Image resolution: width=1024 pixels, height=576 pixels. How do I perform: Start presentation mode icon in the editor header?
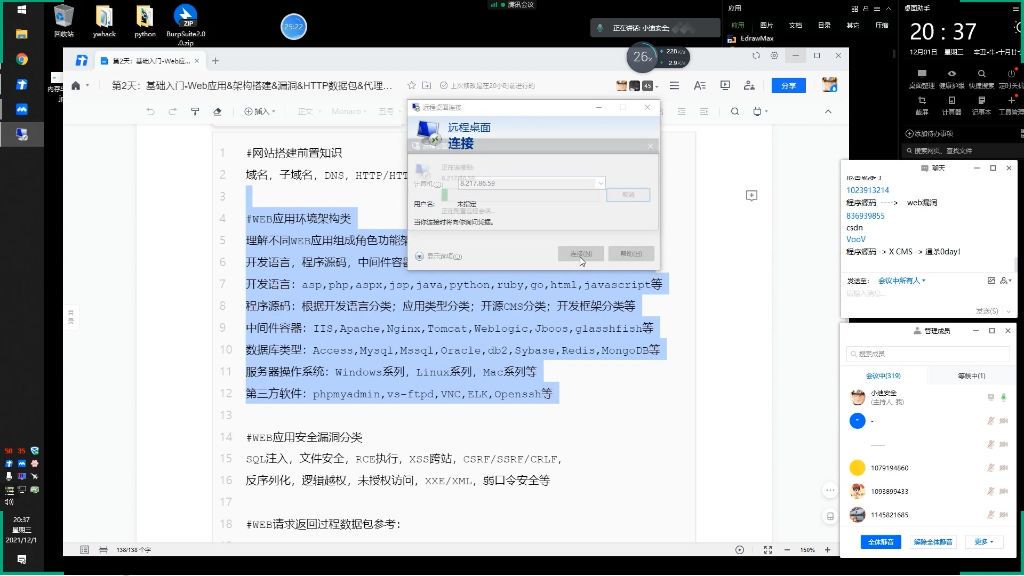coord(725,86)
